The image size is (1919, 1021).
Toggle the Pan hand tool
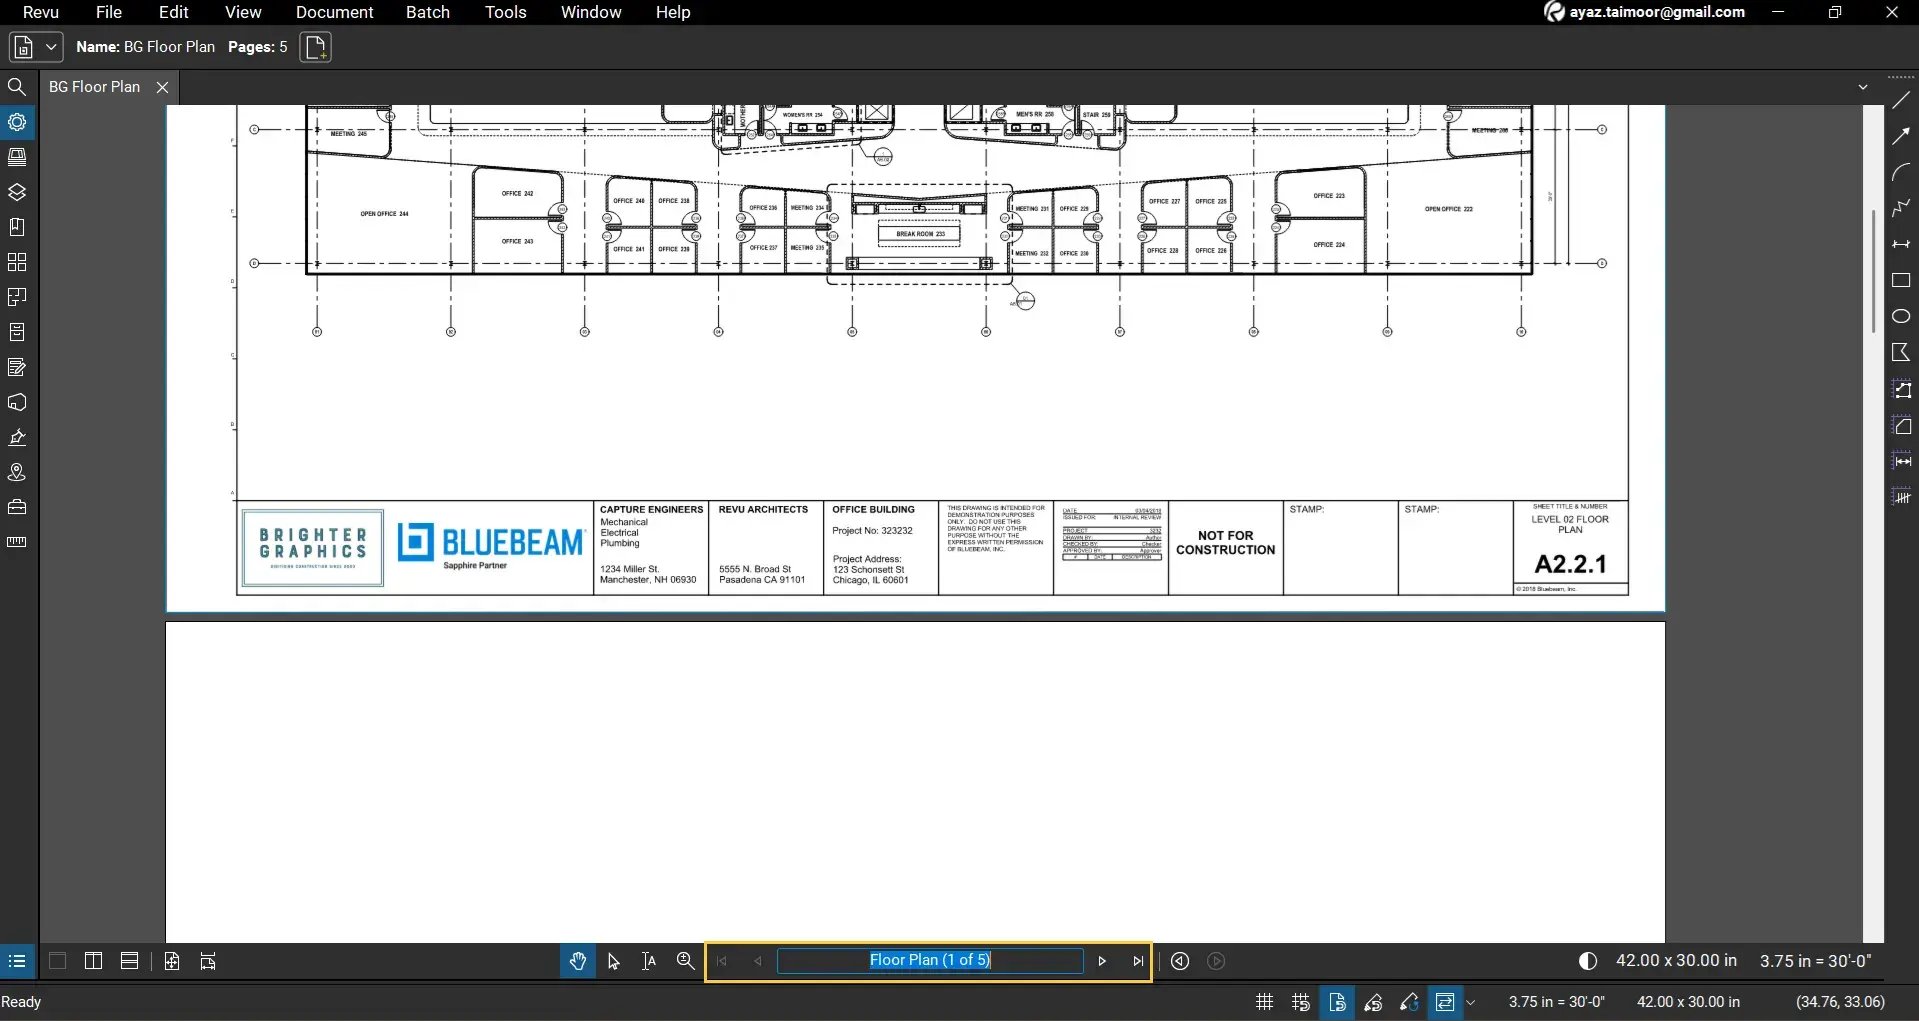[x=578, y=961]
